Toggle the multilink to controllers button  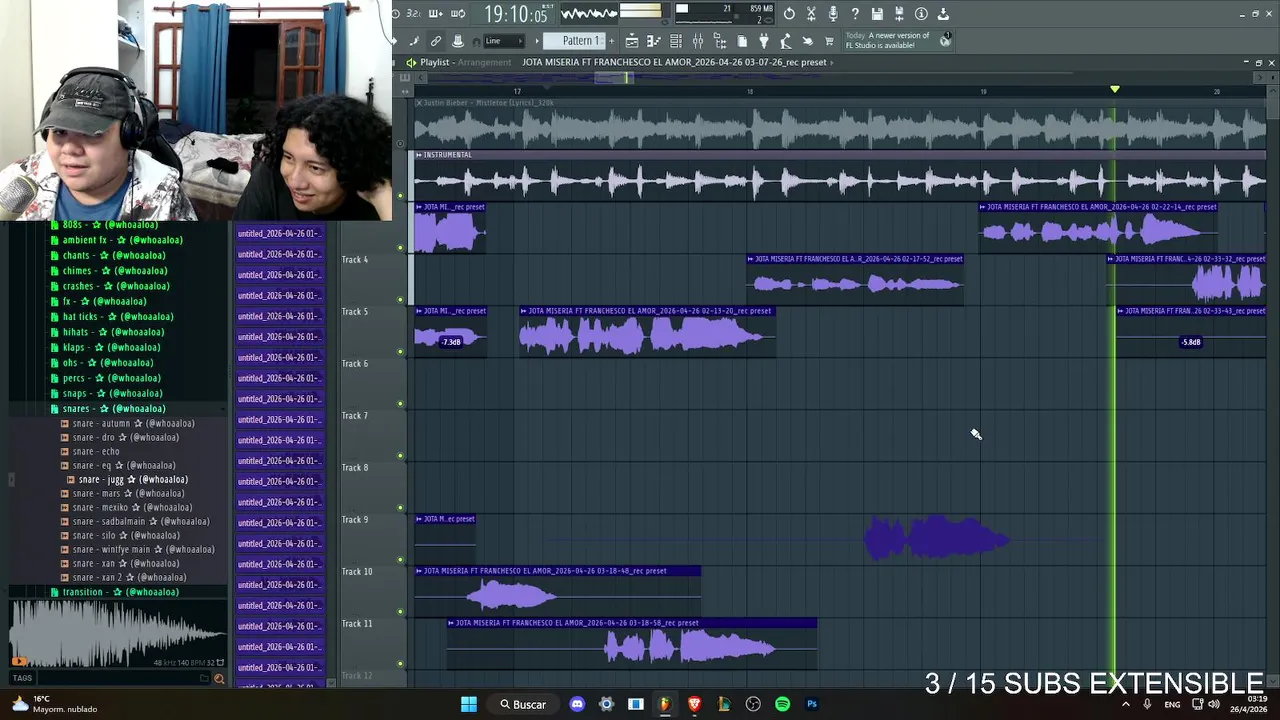(x=436, y=41)
